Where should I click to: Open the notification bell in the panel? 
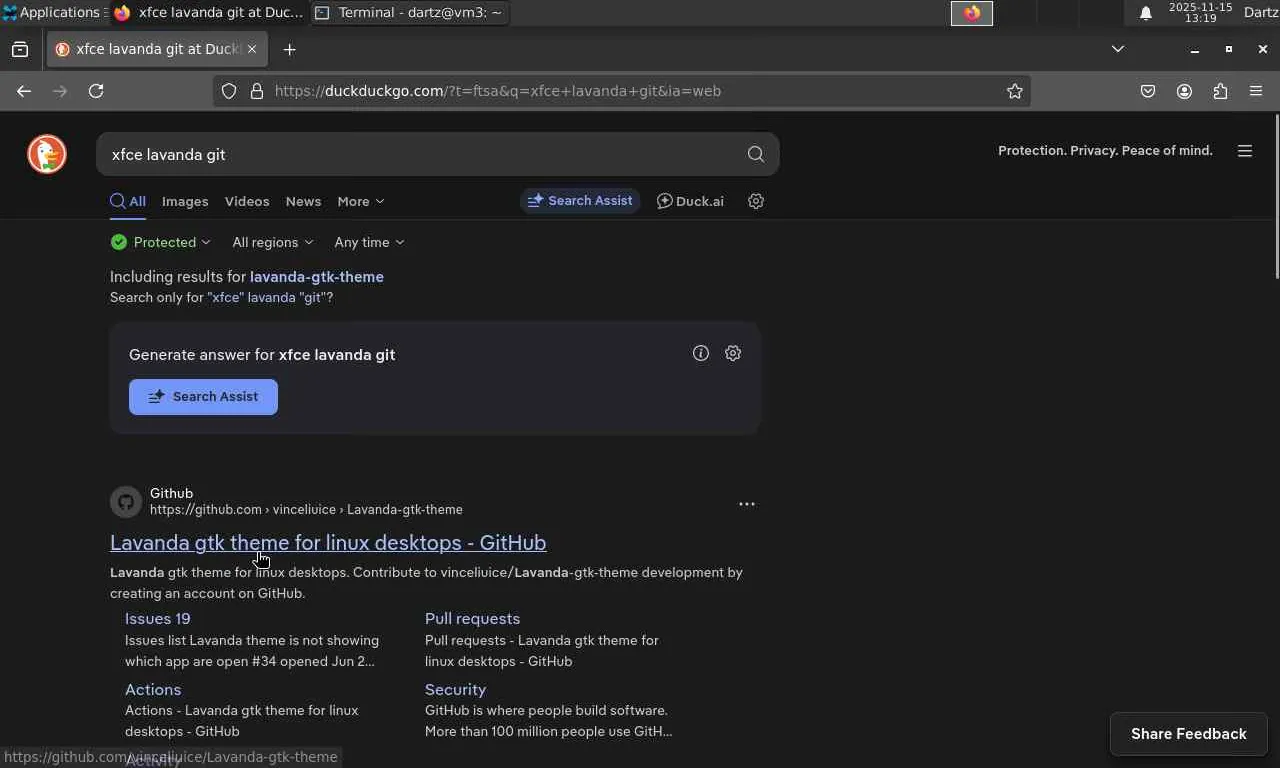tap(1146, 13)
